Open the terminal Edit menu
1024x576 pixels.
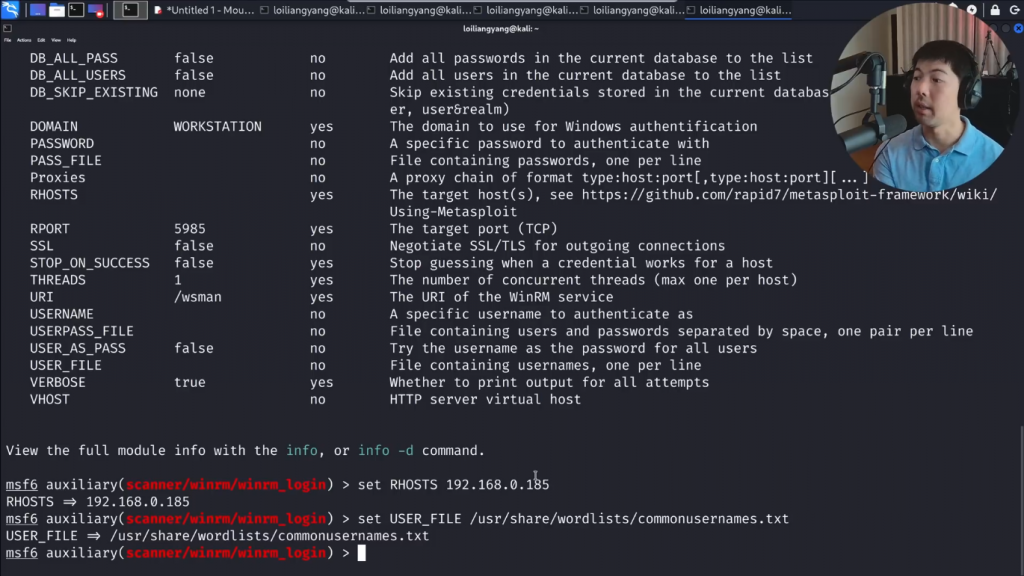pos(40,40)
